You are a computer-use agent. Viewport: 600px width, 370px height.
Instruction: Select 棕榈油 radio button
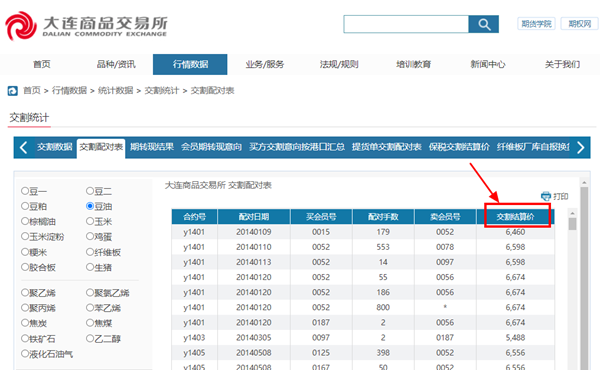coord(25,221)
